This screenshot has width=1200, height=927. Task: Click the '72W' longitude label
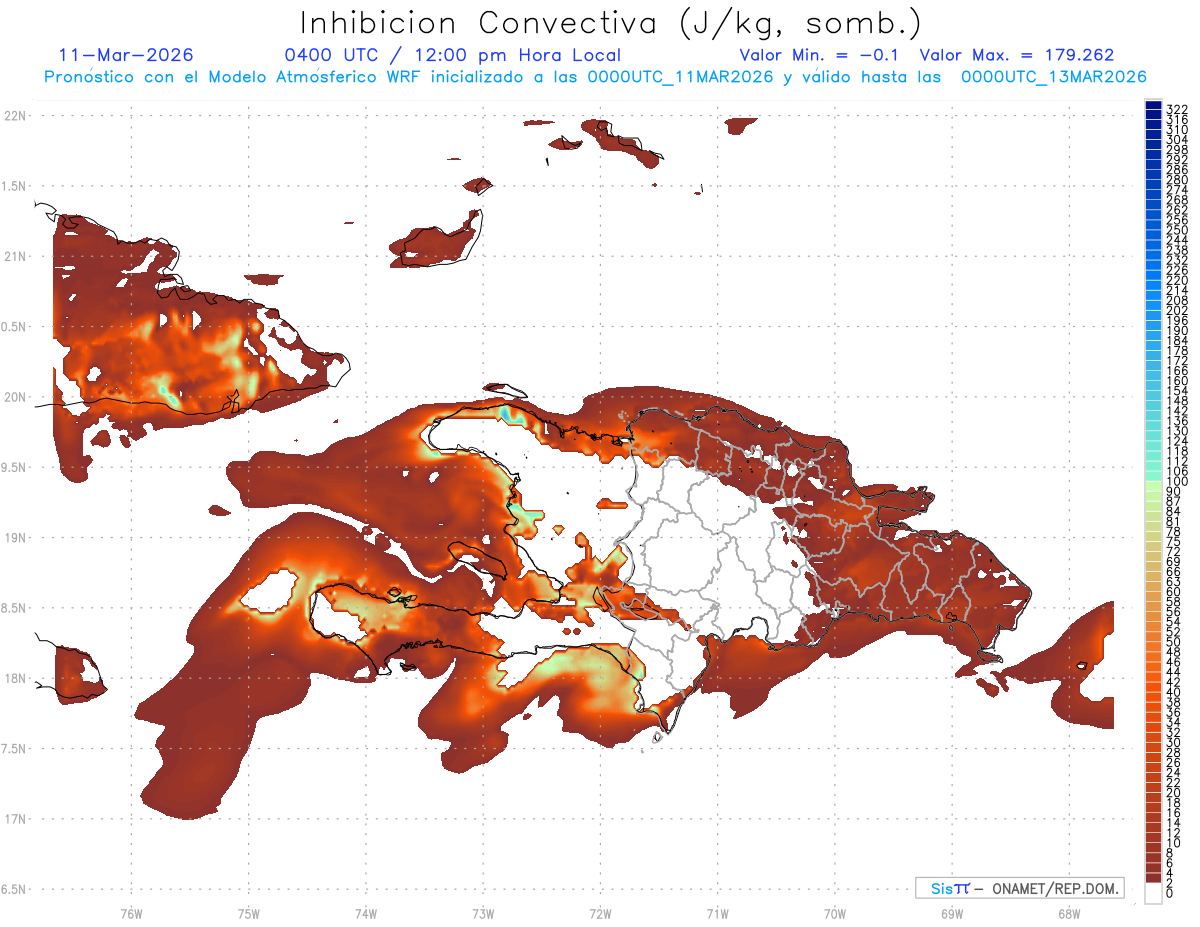click(x=600, y=913)
